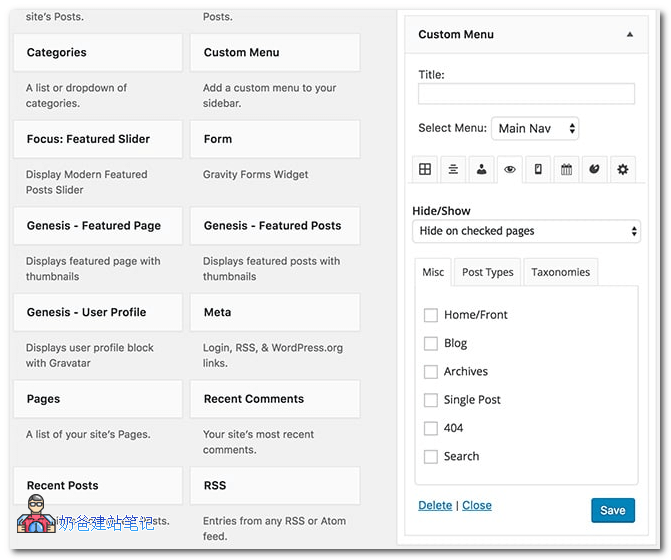This screenshot has width=671, height=560.
Task: Open the user roles icon tab
Action: pyautogui.click(x=481, y=170)
